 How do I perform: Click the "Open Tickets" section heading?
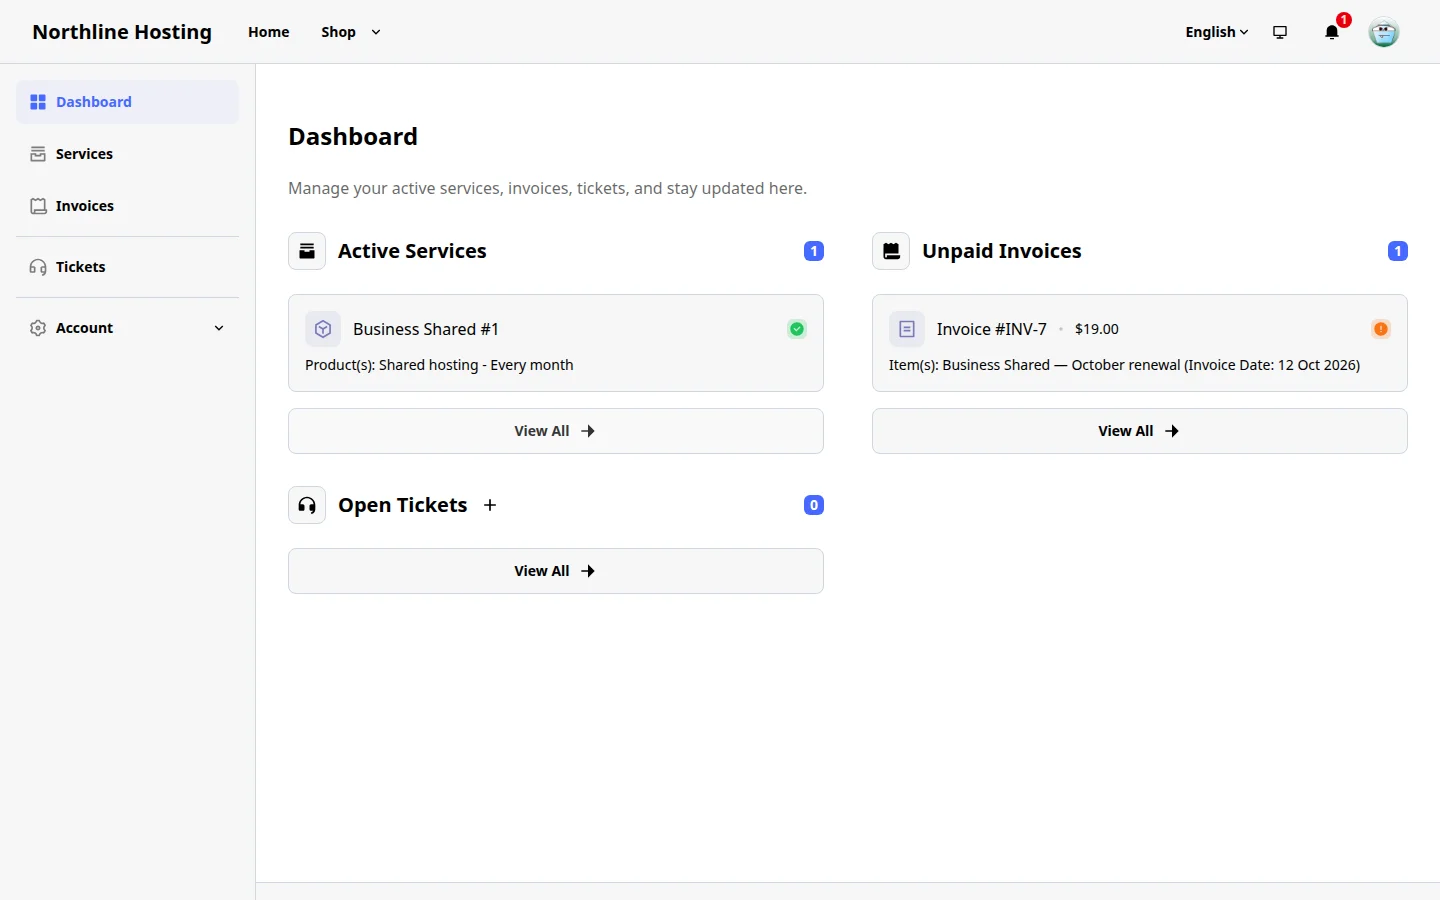point(403,505)
